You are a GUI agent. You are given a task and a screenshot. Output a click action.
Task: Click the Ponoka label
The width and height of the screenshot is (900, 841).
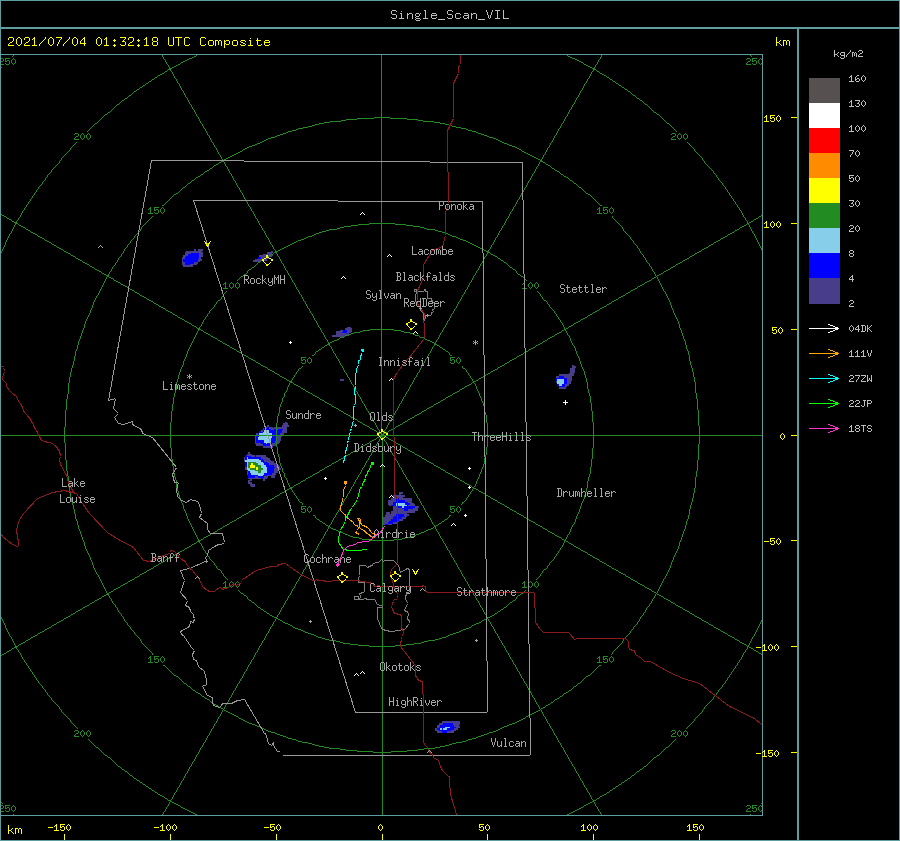pyautogui.click(x=456, y=206)
